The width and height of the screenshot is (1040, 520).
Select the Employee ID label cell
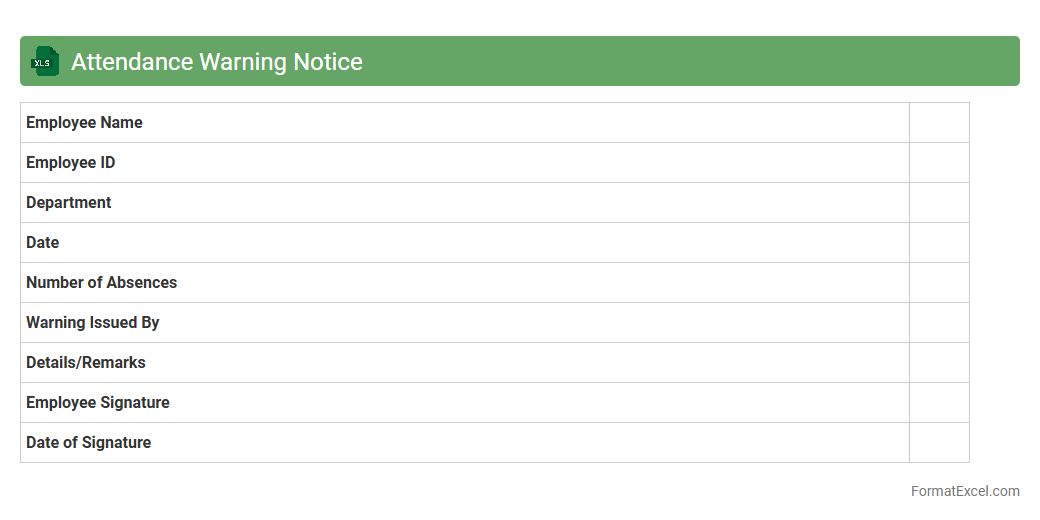[x=70, y=163]
